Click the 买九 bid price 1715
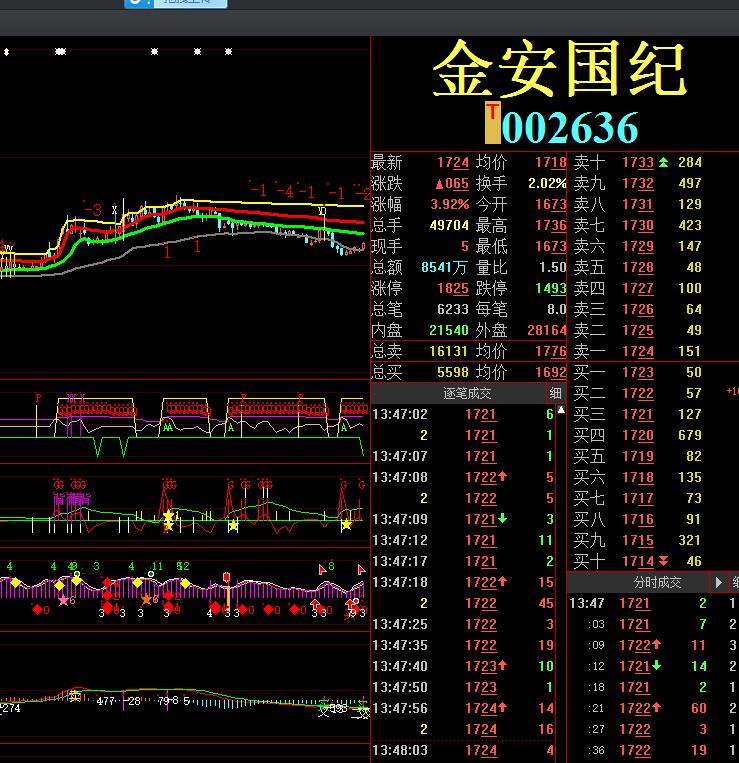Viewport: 739px width, 763px height. (638, 540)
